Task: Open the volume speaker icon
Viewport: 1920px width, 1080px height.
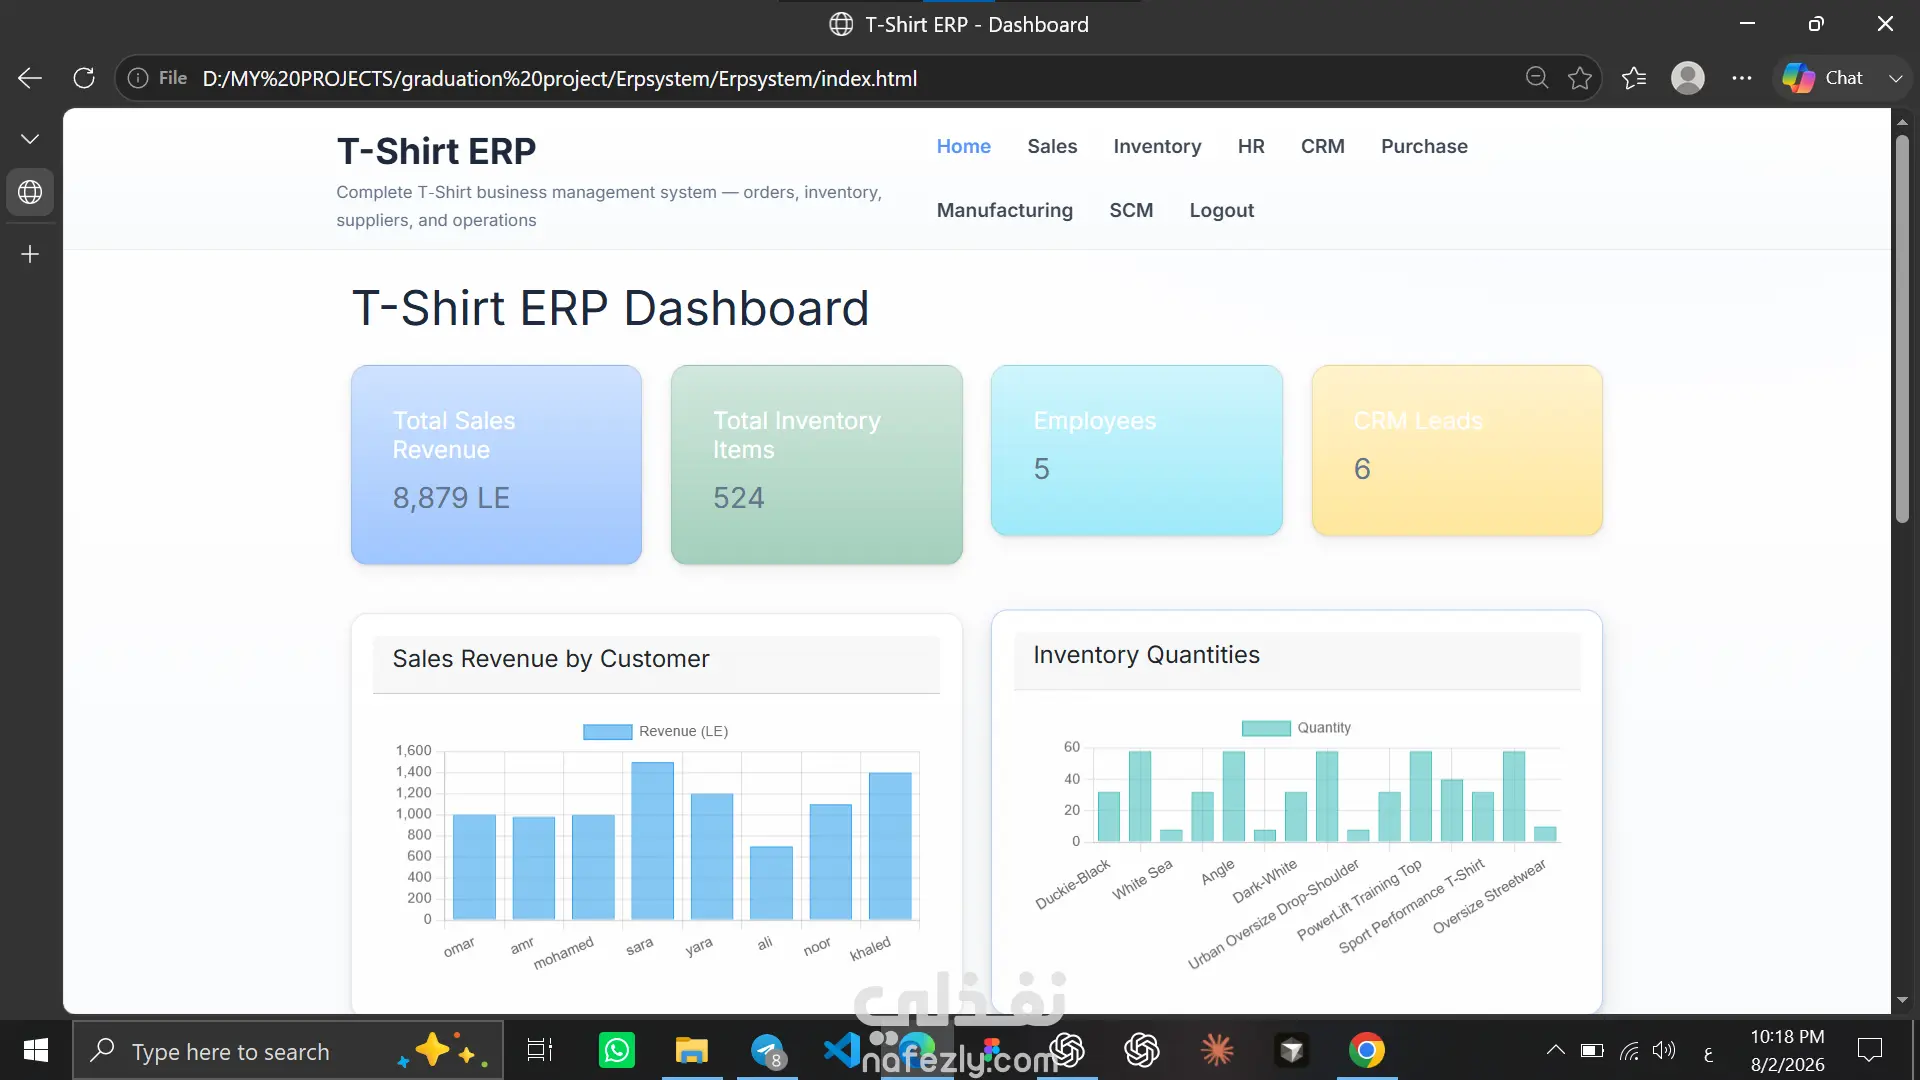Action: 1664,1050
